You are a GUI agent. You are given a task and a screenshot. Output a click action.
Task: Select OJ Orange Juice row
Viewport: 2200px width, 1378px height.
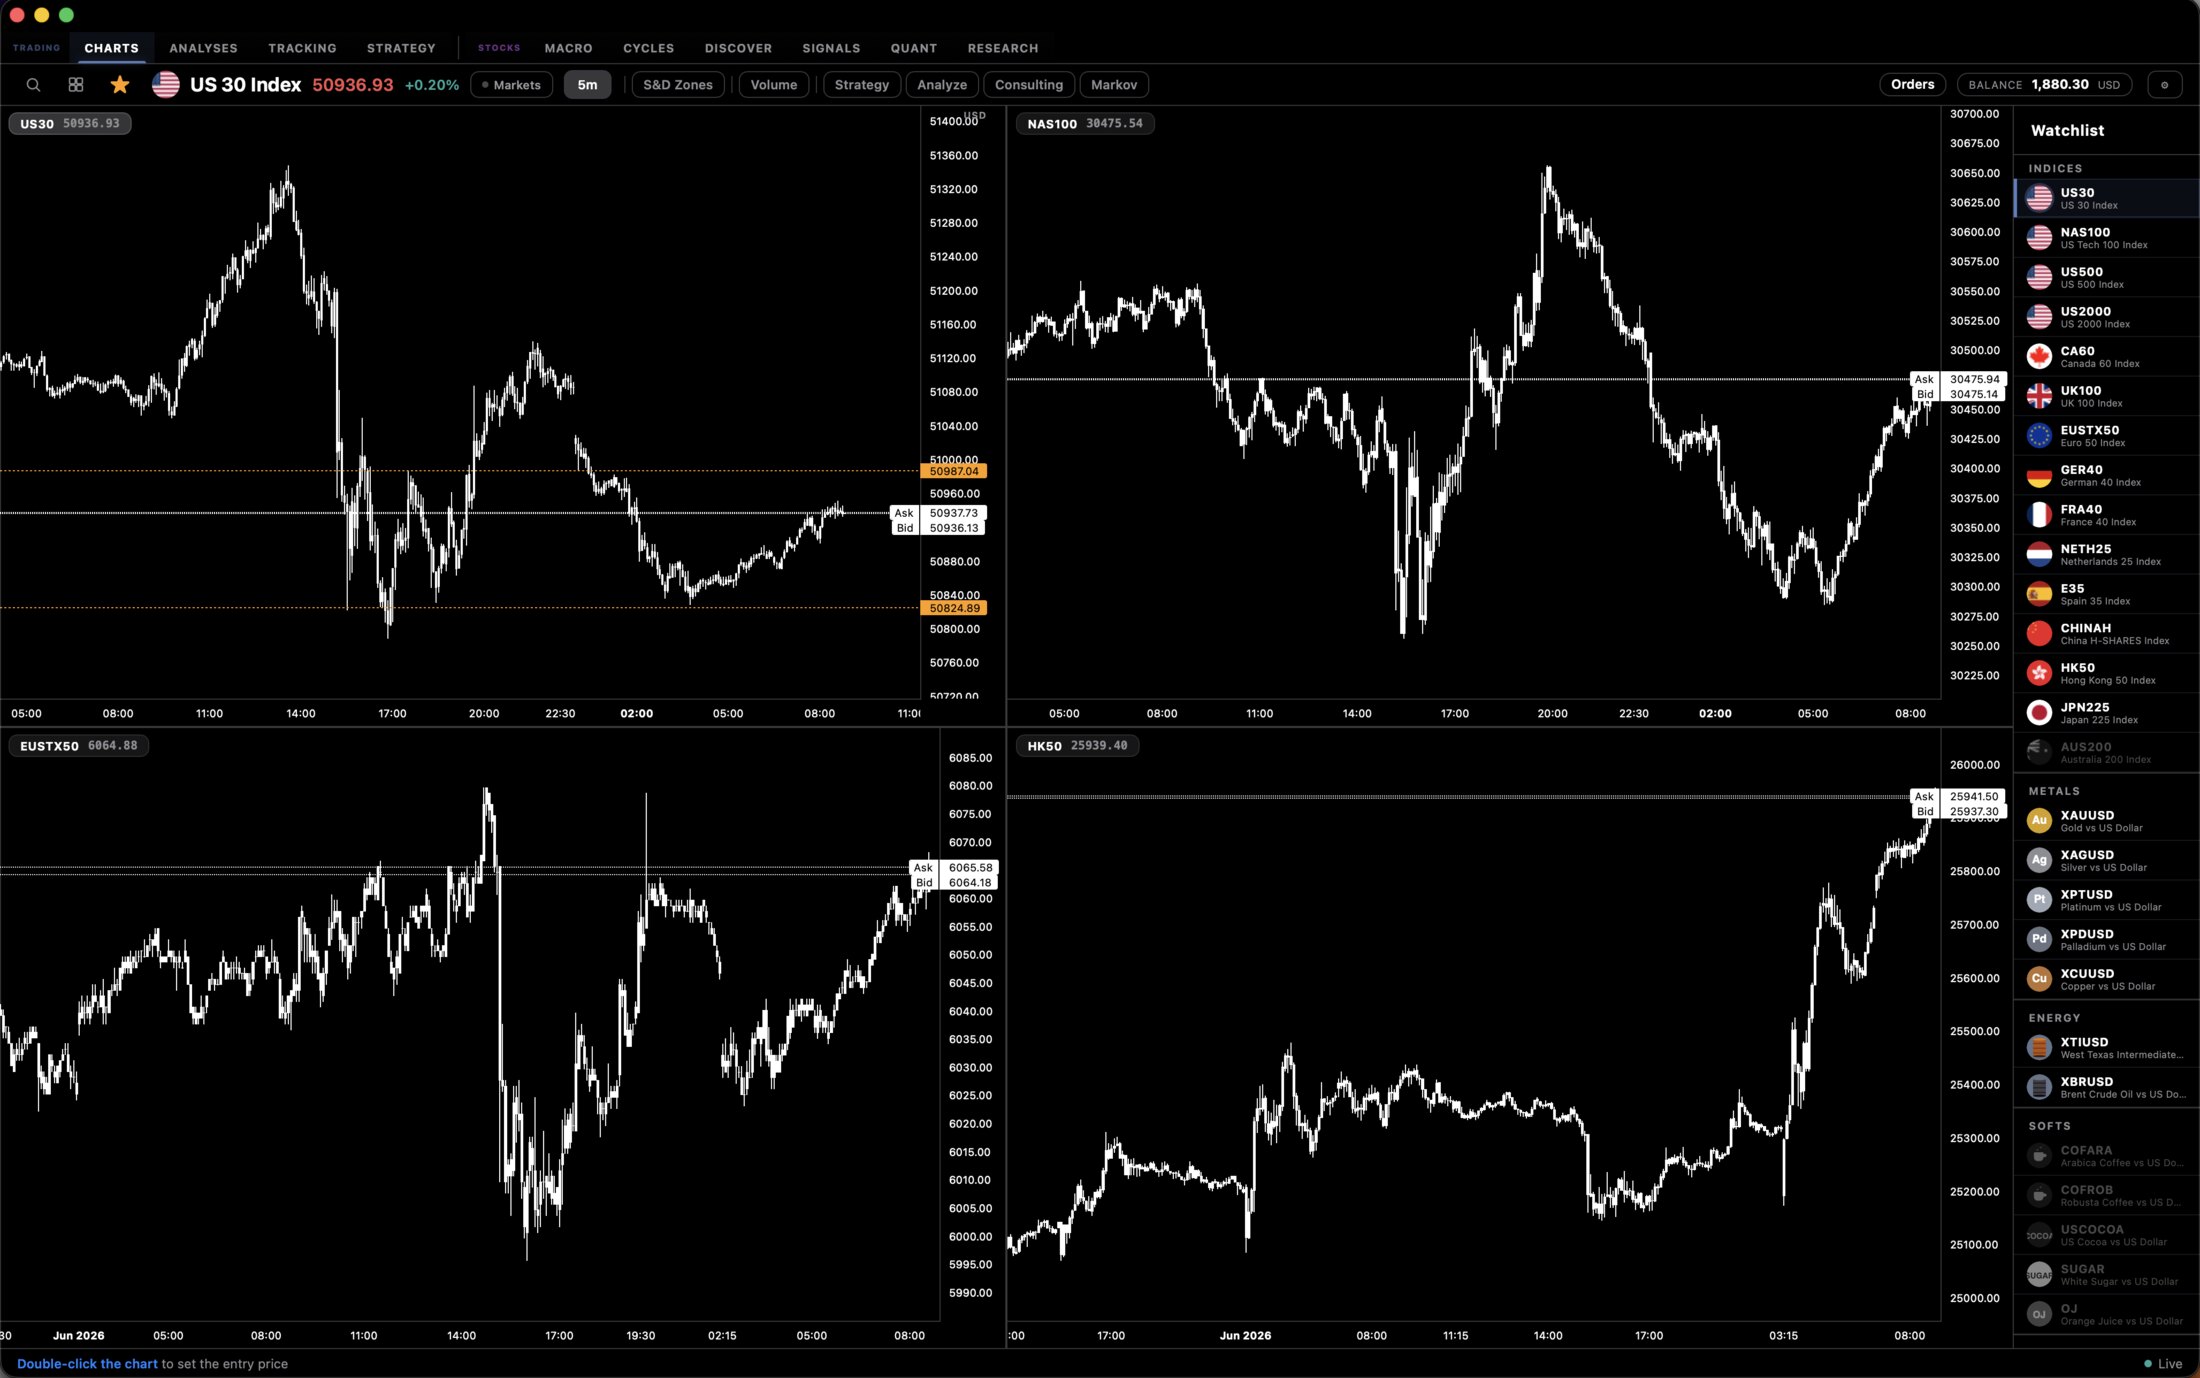point(2106,1314)
